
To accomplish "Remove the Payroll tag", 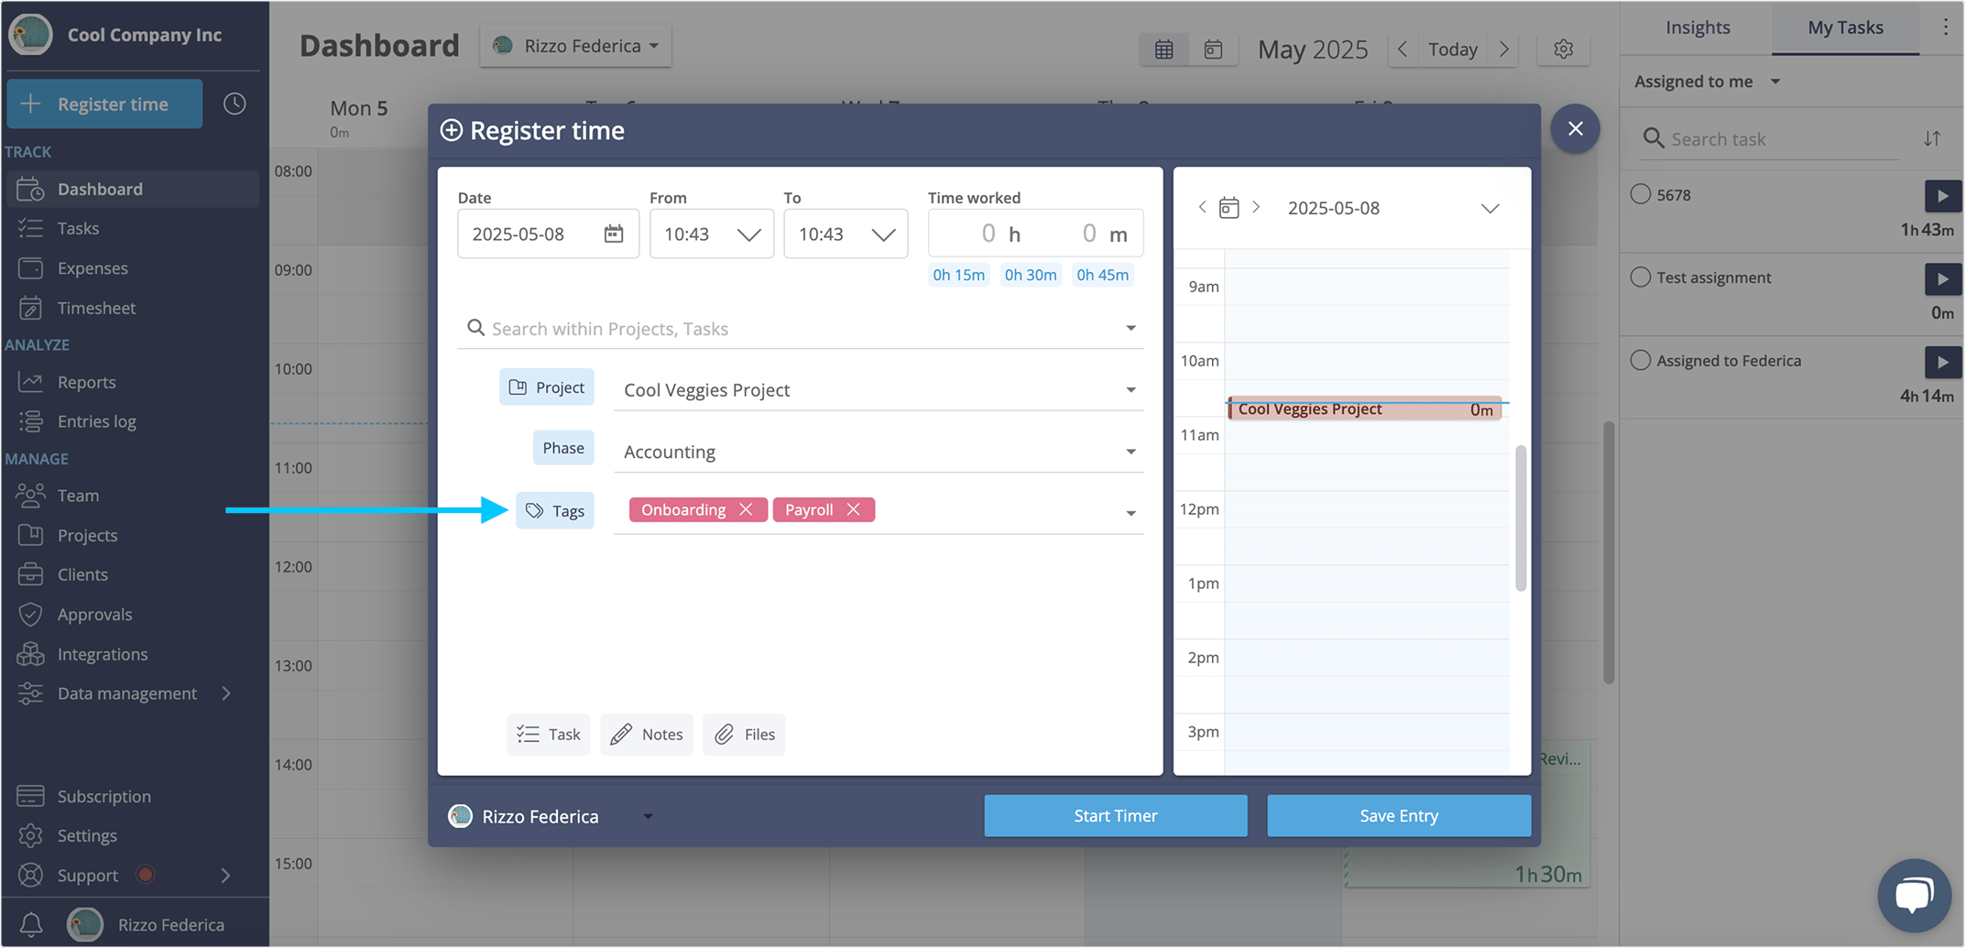I will (x=853, y=510).
